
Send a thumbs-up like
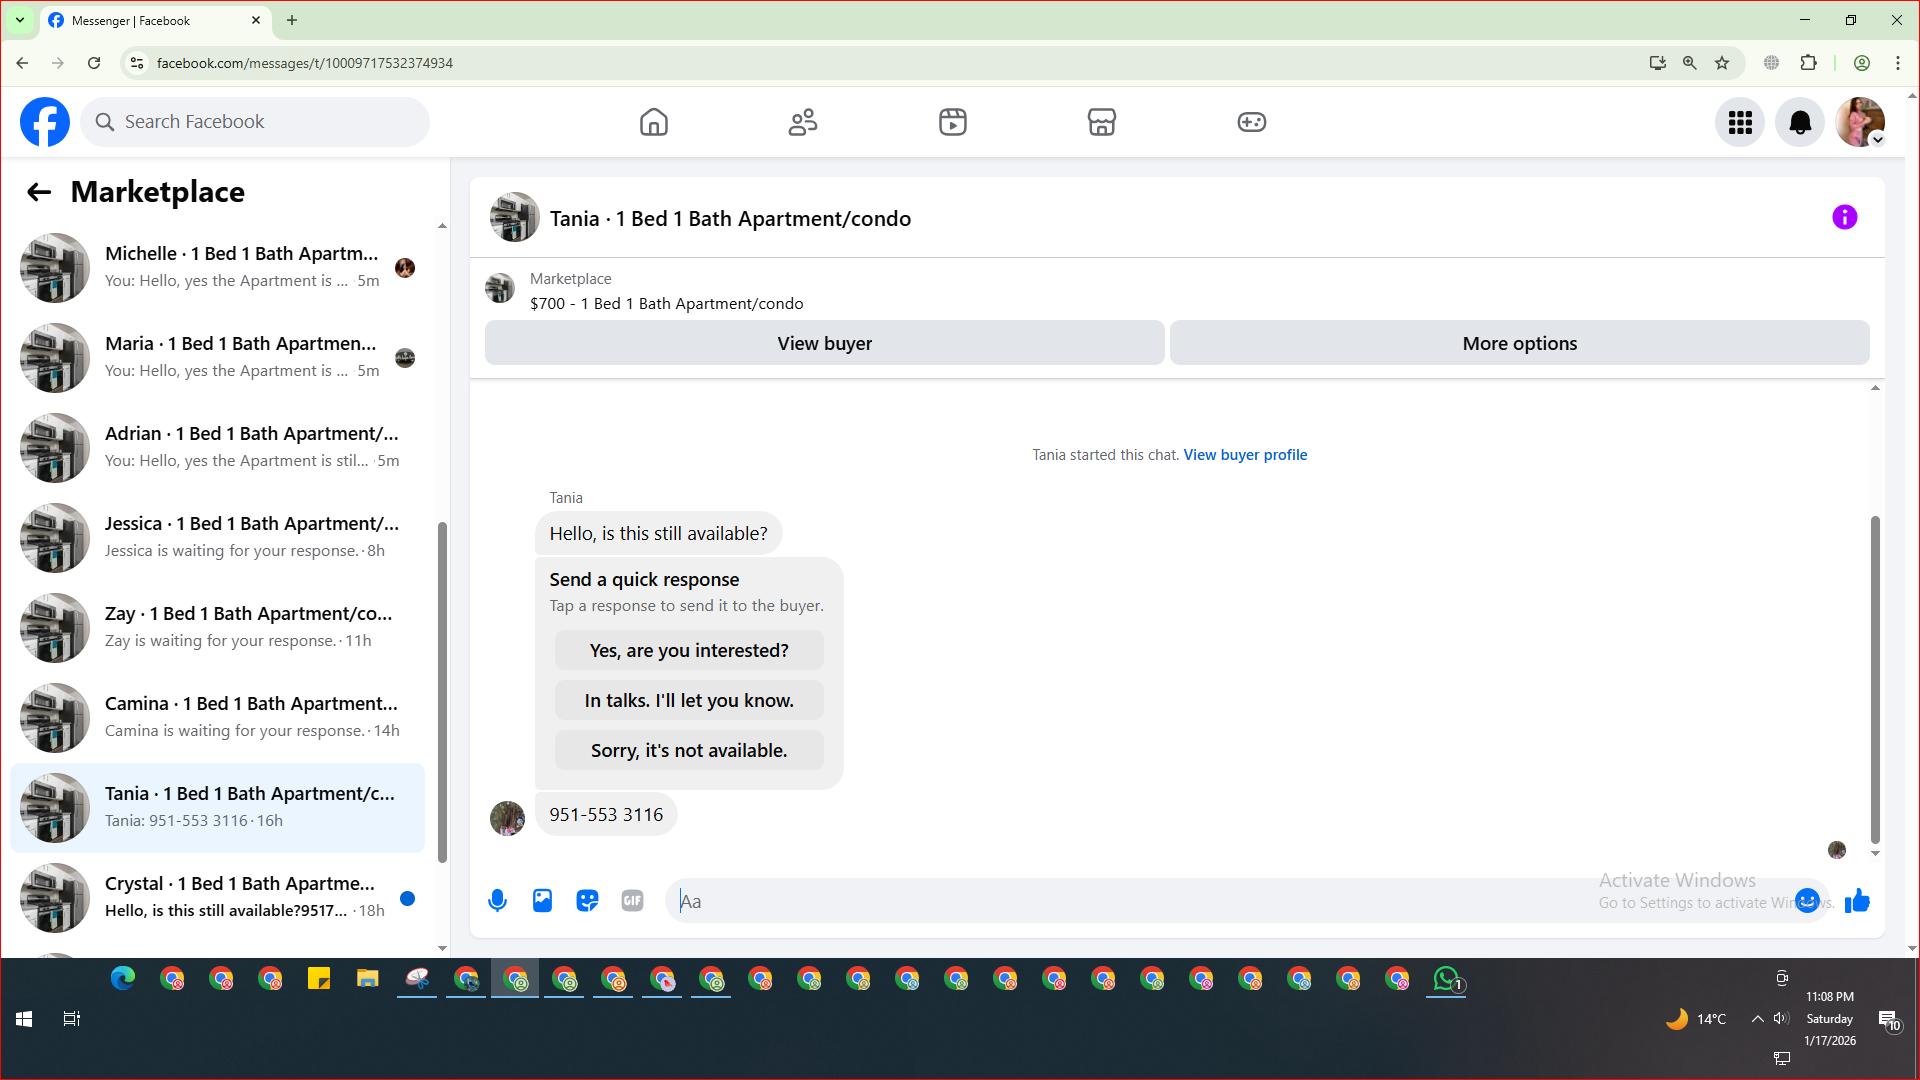click(1857, 901)
